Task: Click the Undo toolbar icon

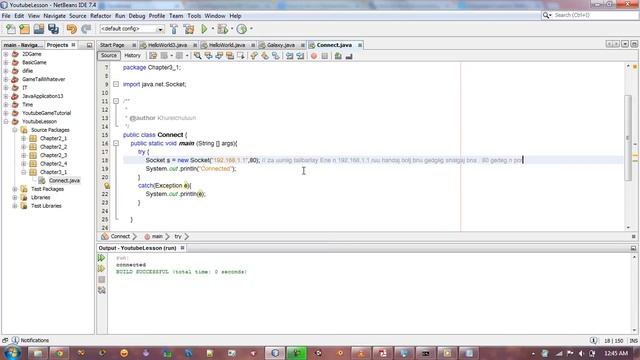Action: tap(71, 29)
